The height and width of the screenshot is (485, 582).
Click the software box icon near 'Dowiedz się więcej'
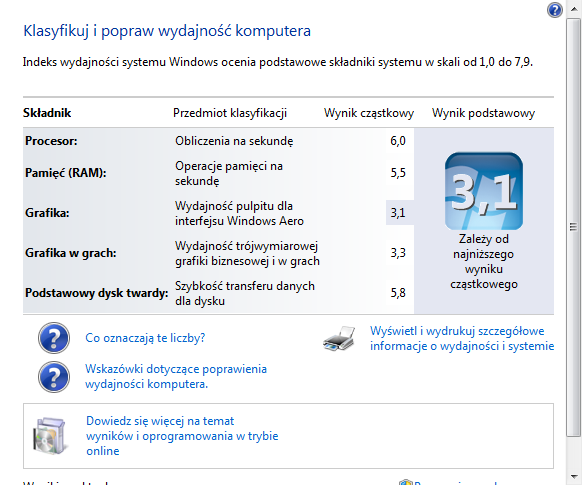click(50, 436)
